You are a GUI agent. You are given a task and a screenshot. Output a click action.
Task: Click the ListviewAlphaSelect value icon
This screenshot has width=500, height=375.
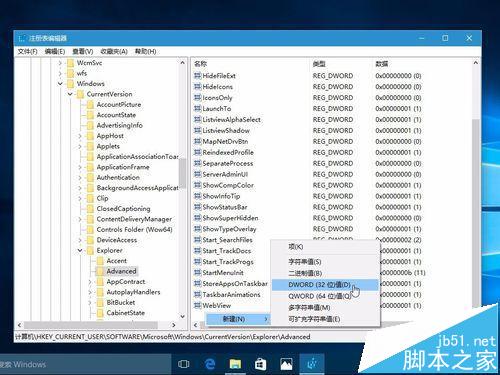point(198,120)
